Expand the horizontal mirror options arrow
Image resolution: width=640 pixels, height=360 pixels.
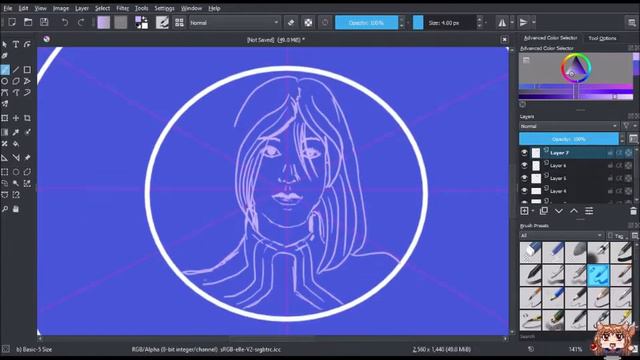point(512,22)
